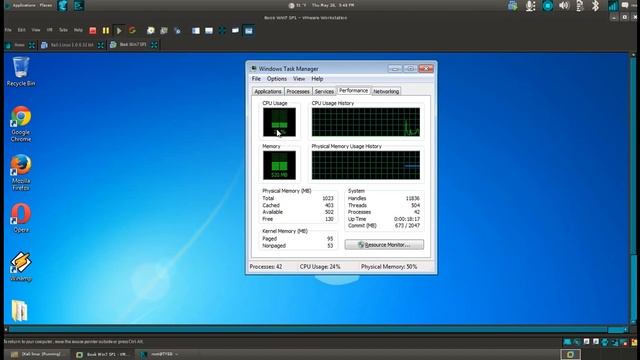
Task: Click the Up Time value 0:00:18:17
Action: (x=407, y=219)
